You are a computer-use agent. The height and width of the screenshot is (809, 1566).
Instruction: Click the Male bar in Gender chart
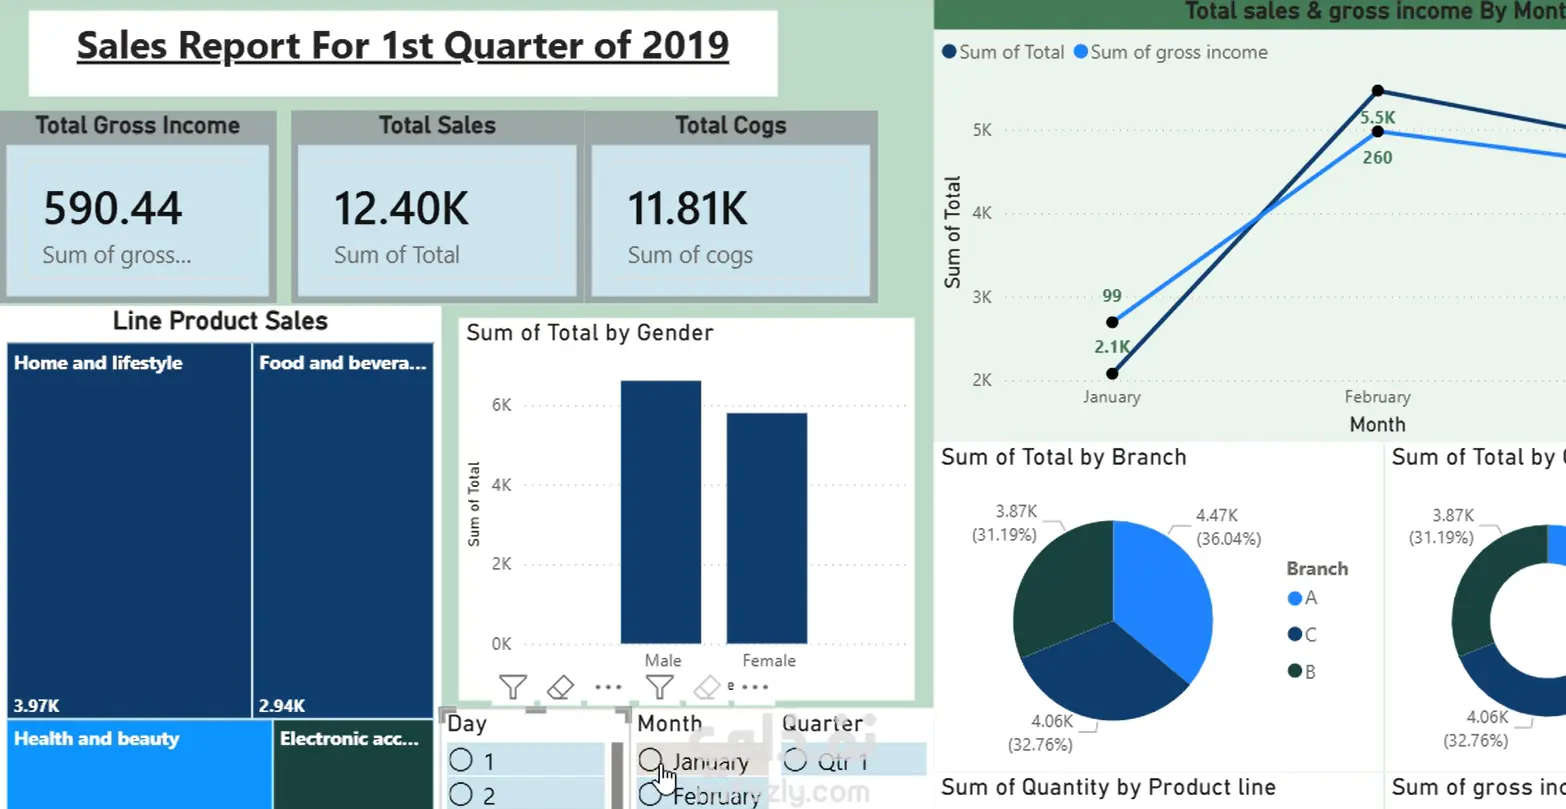[x=661, y=512]
